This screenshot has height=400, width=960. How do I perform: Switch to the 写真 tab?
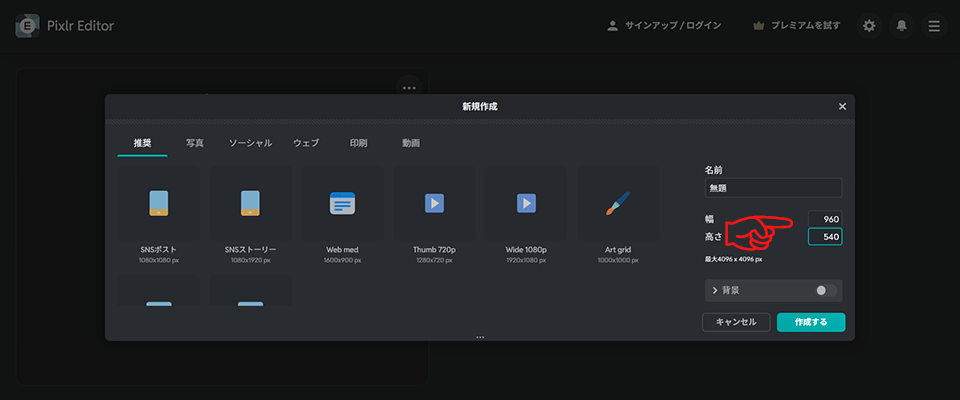[x=195, y=143]
